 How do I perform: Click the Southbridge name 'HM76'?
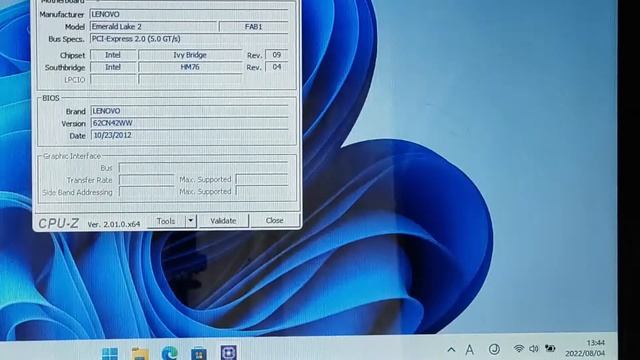click(190, 67)
